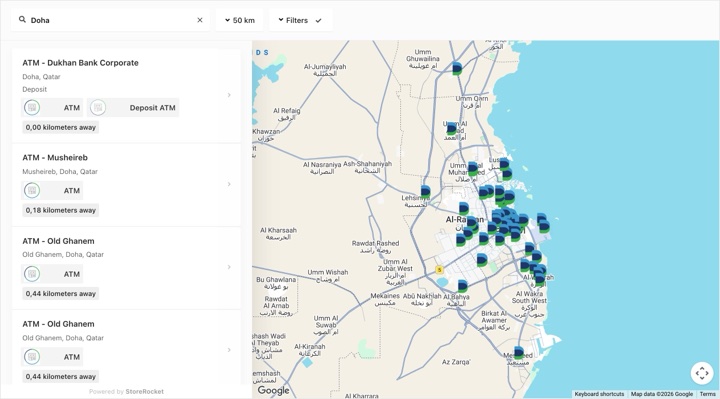Open map Terms link

[x=708, y=394]
